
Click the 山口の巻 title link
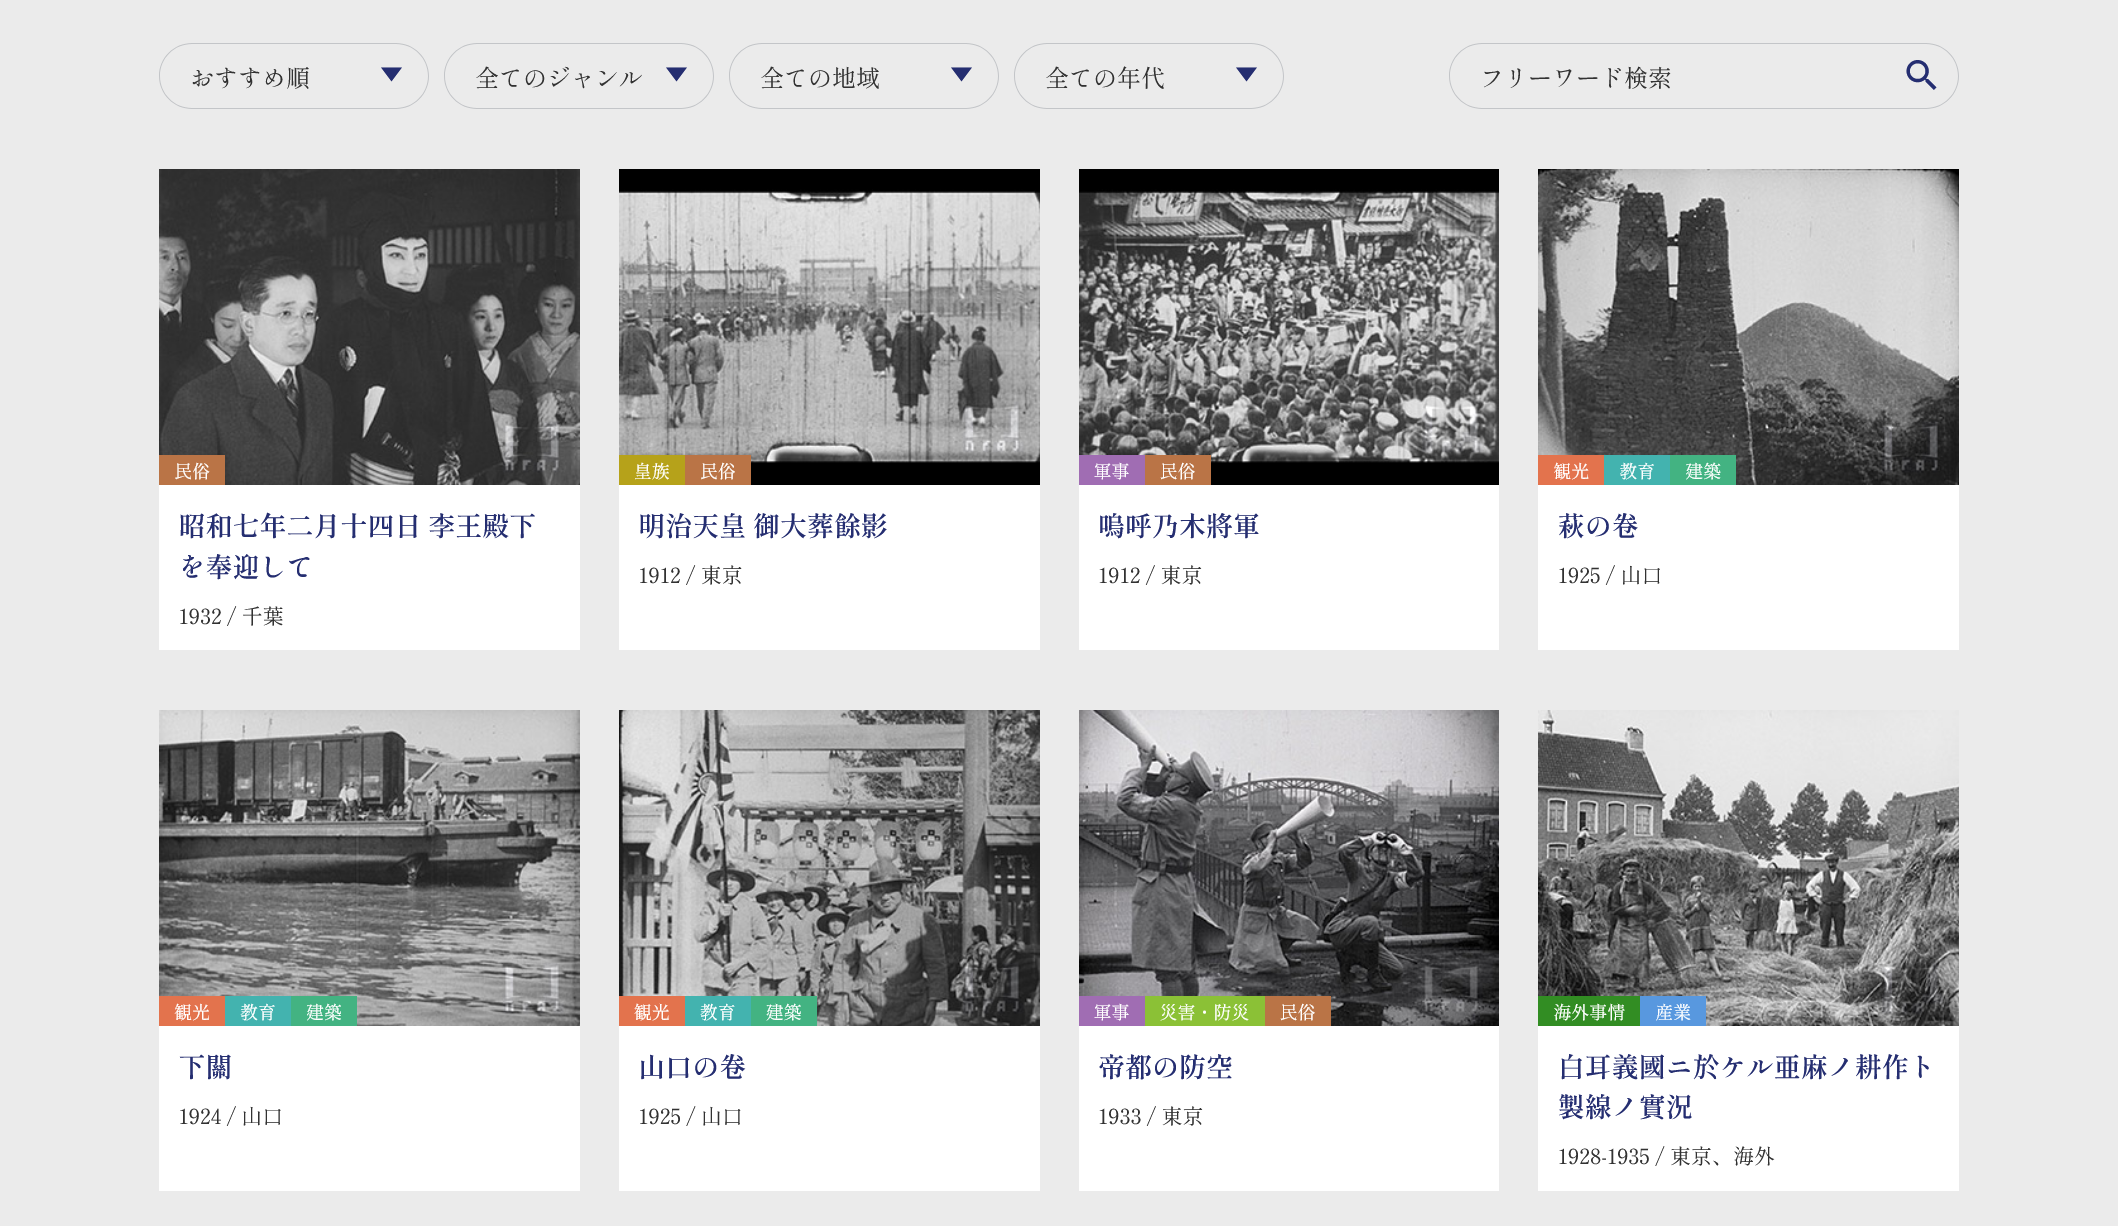692,1067
